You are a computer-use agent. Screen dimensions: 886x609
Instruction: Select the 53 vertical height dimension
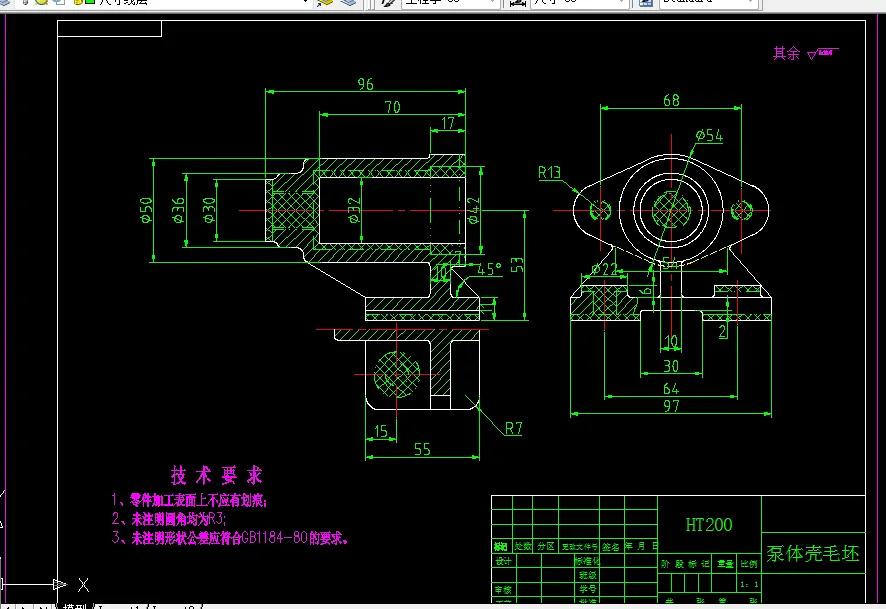tap(516, 265)
